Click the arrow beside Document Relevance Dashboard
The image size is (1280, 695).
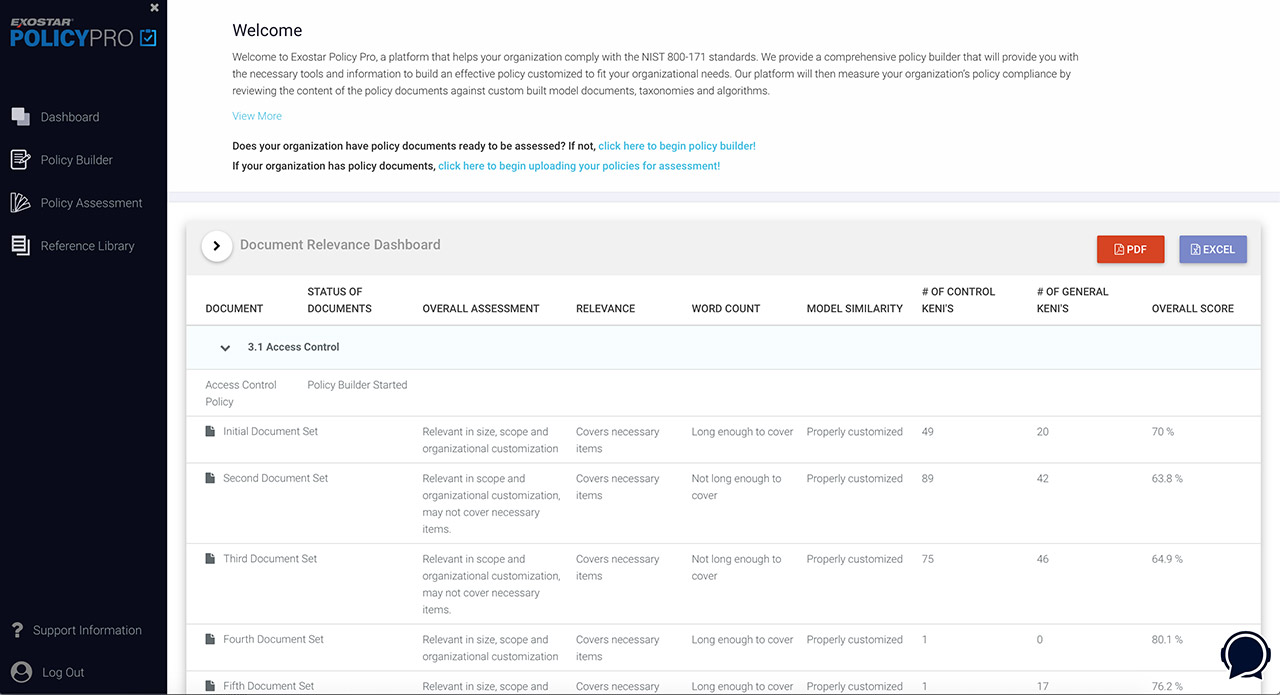tap(216, 244)
